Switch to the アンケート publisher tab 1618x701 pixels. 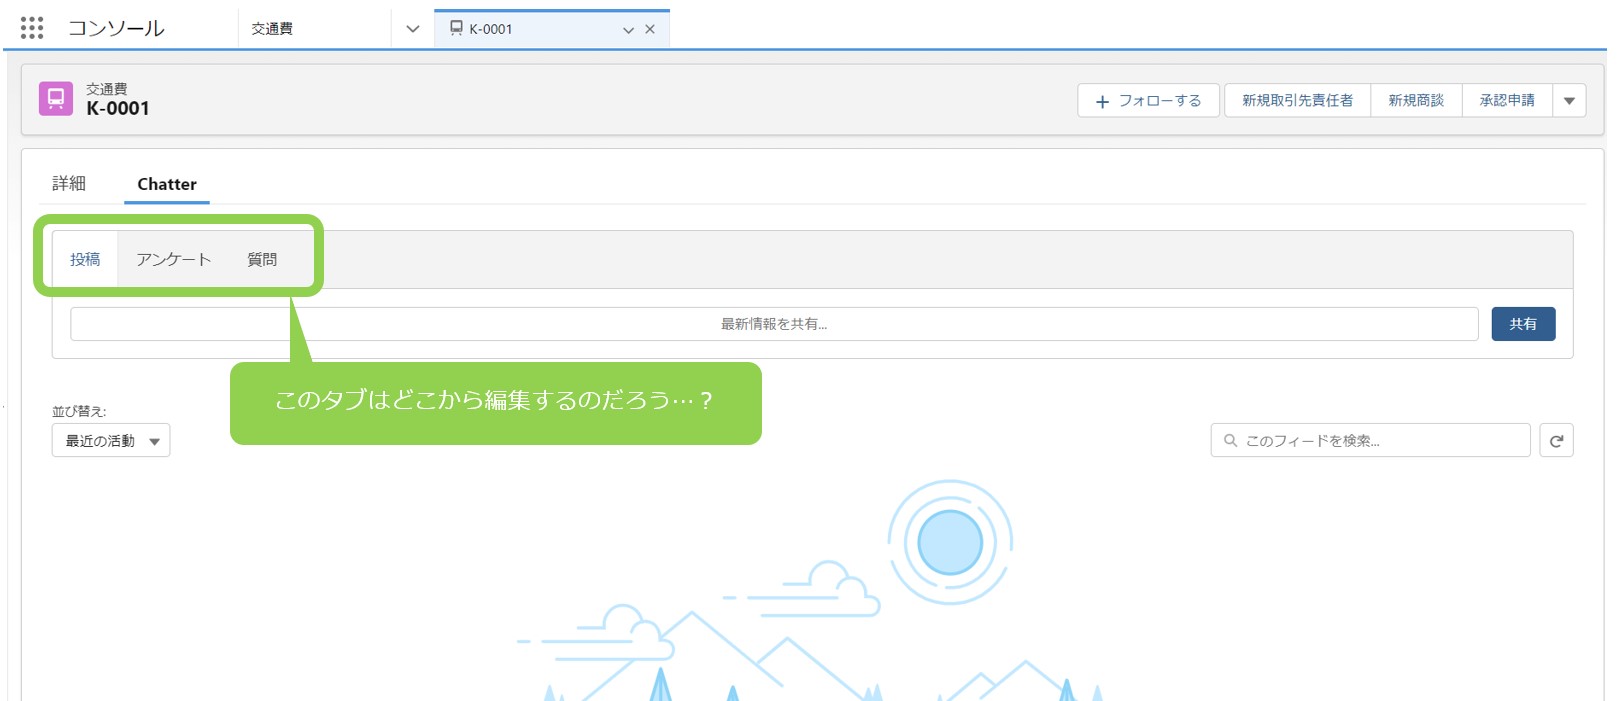point(174,260)
